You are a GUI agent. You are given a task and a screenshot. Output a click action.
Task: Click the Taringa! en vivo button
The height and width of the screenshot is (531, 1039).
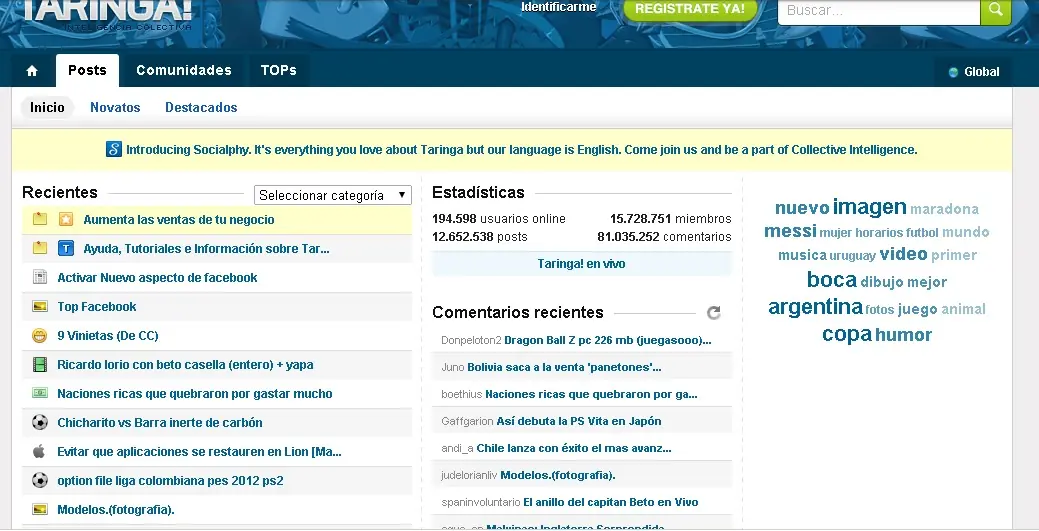tap(581, 264)
